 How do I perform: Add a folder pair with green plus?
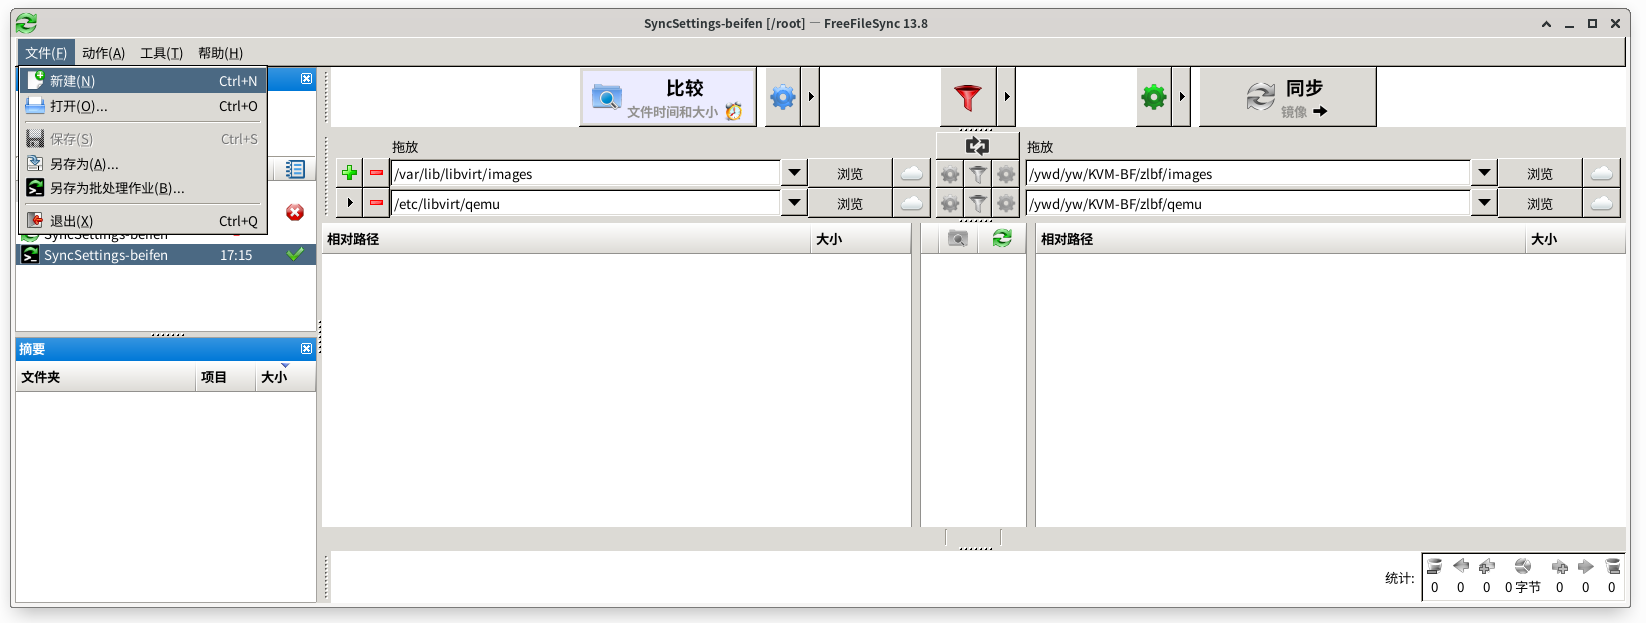pos(349,173)
